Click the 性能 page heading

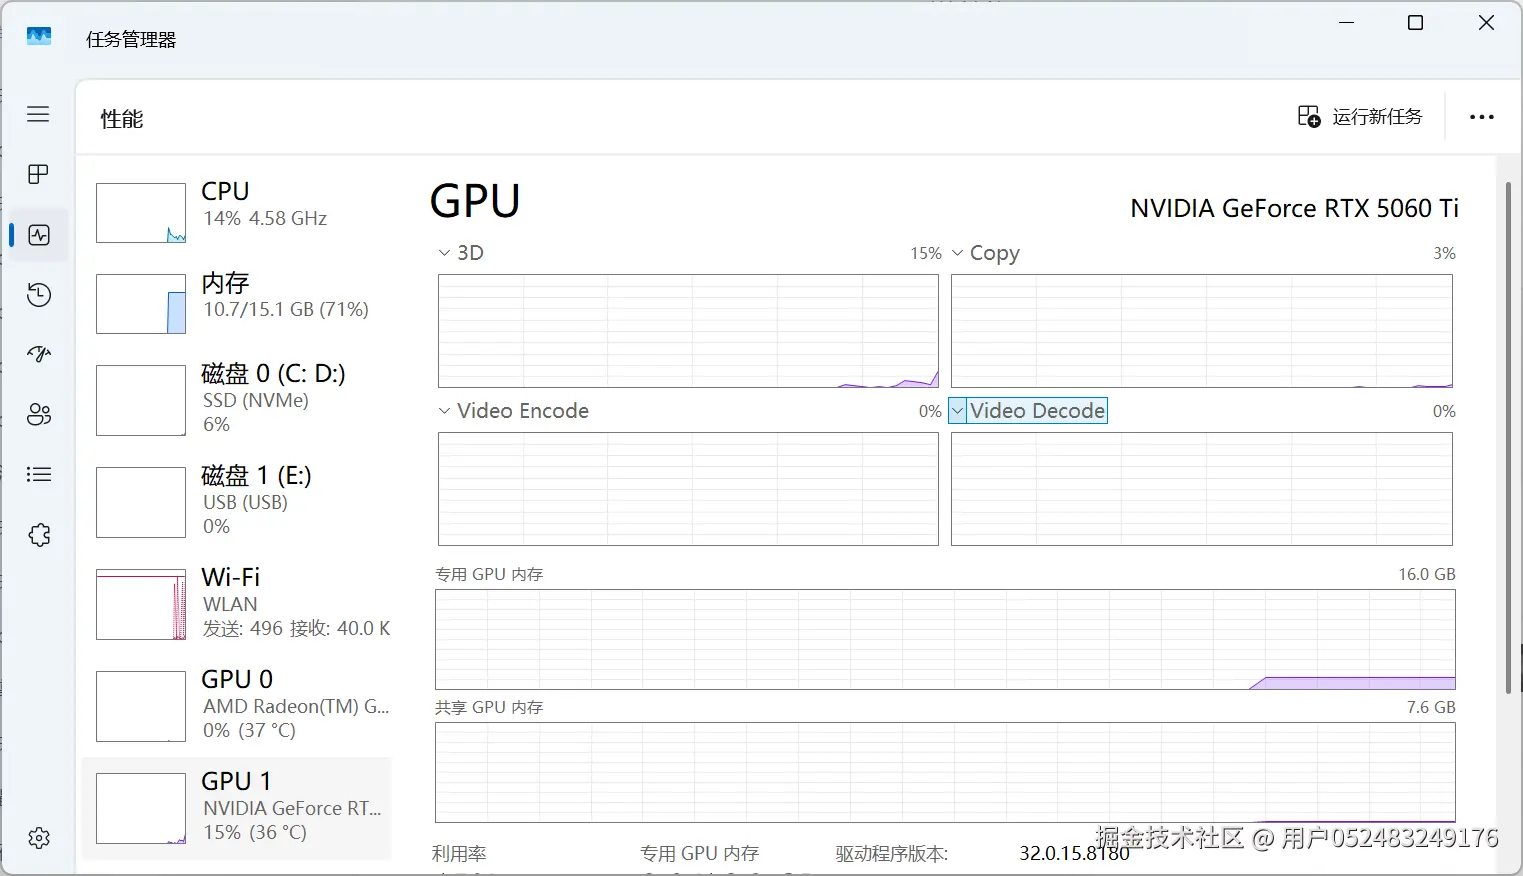[122, 119]
